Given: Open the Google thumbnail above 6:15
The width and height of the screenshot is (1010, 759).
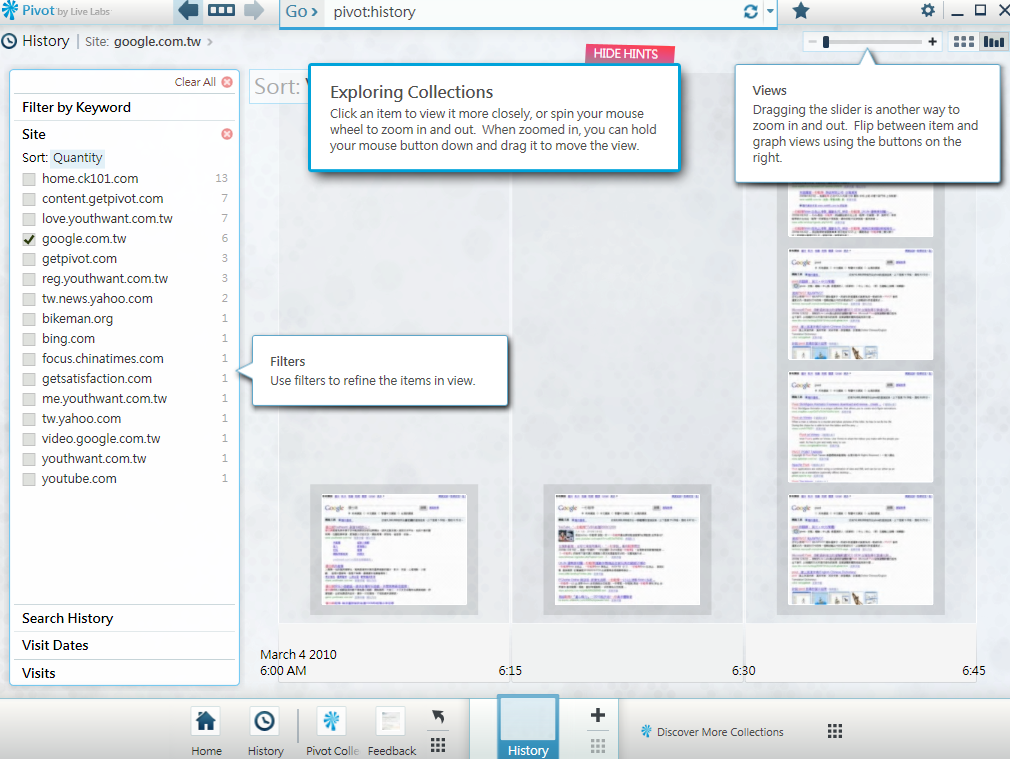Looking at the screenshot, I should coord(627,550).
